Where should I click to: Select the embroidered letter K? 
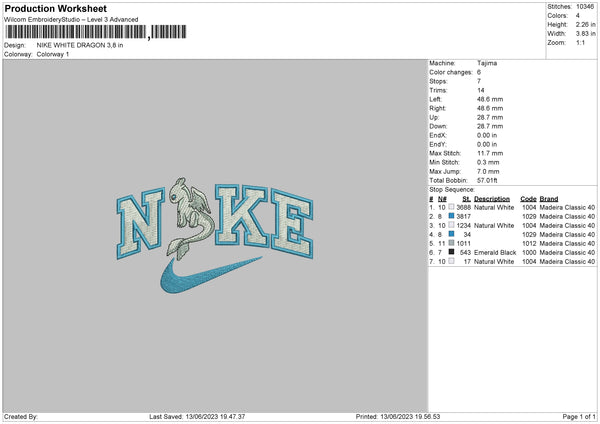coord(242,215)
